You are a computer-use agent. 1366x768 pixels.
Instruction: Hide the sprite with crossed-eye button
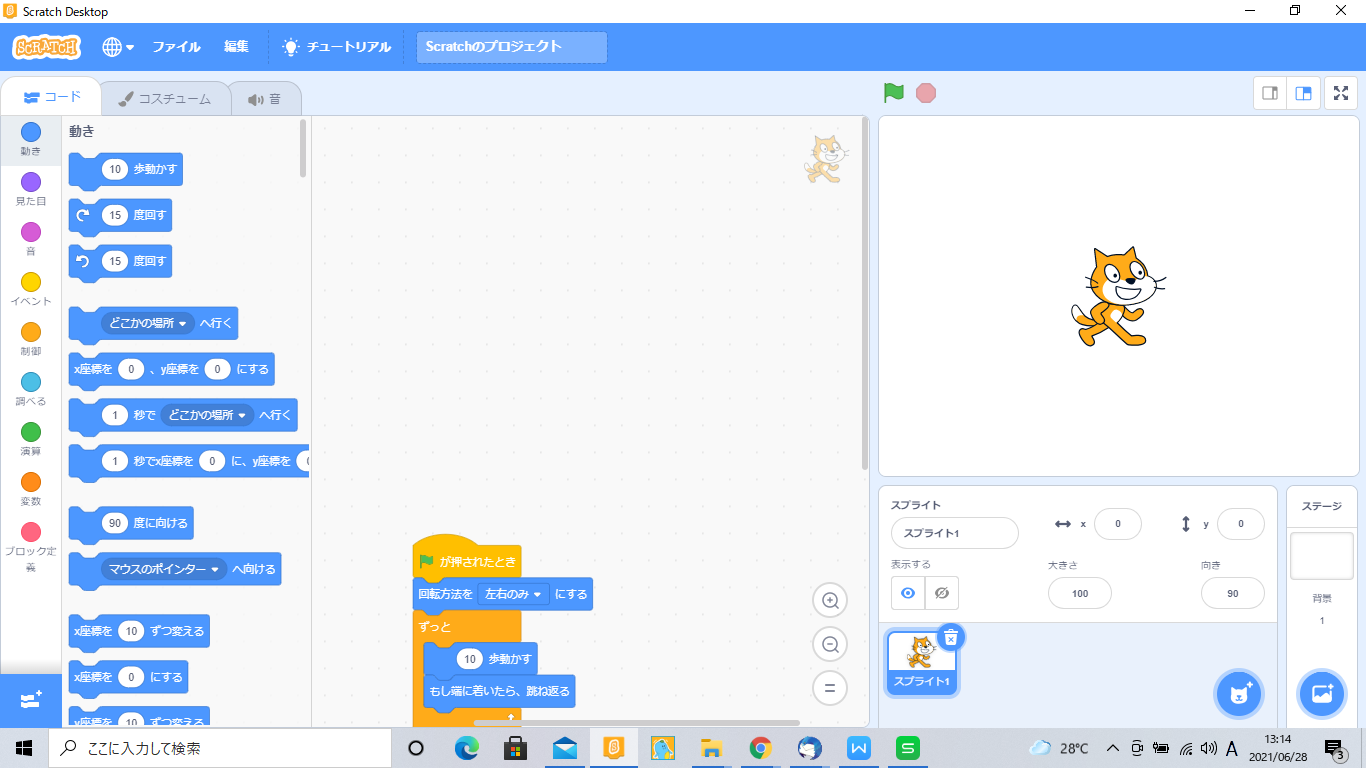coord(942,593)
